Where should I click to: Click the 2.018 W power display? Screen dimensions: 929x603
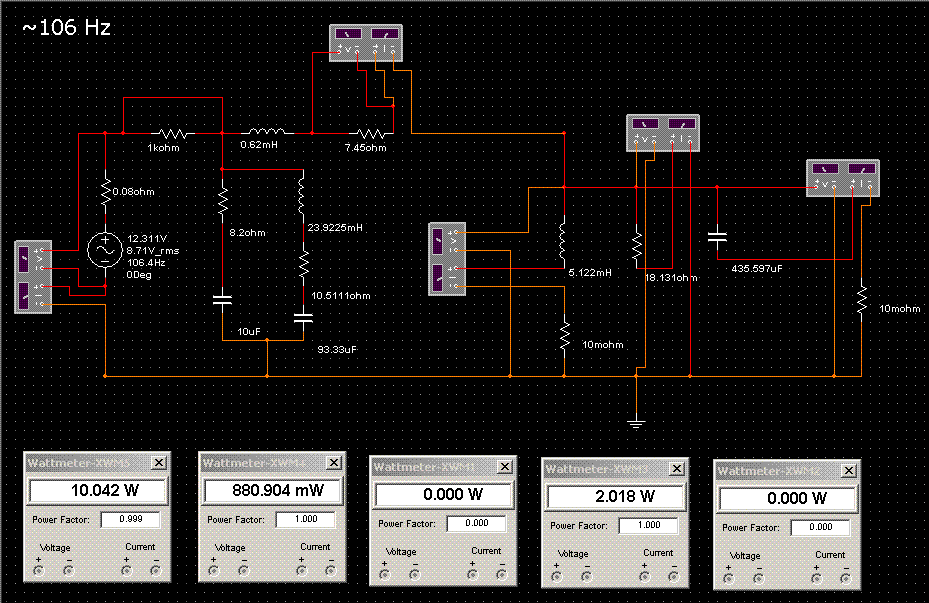tap(616, 496)
